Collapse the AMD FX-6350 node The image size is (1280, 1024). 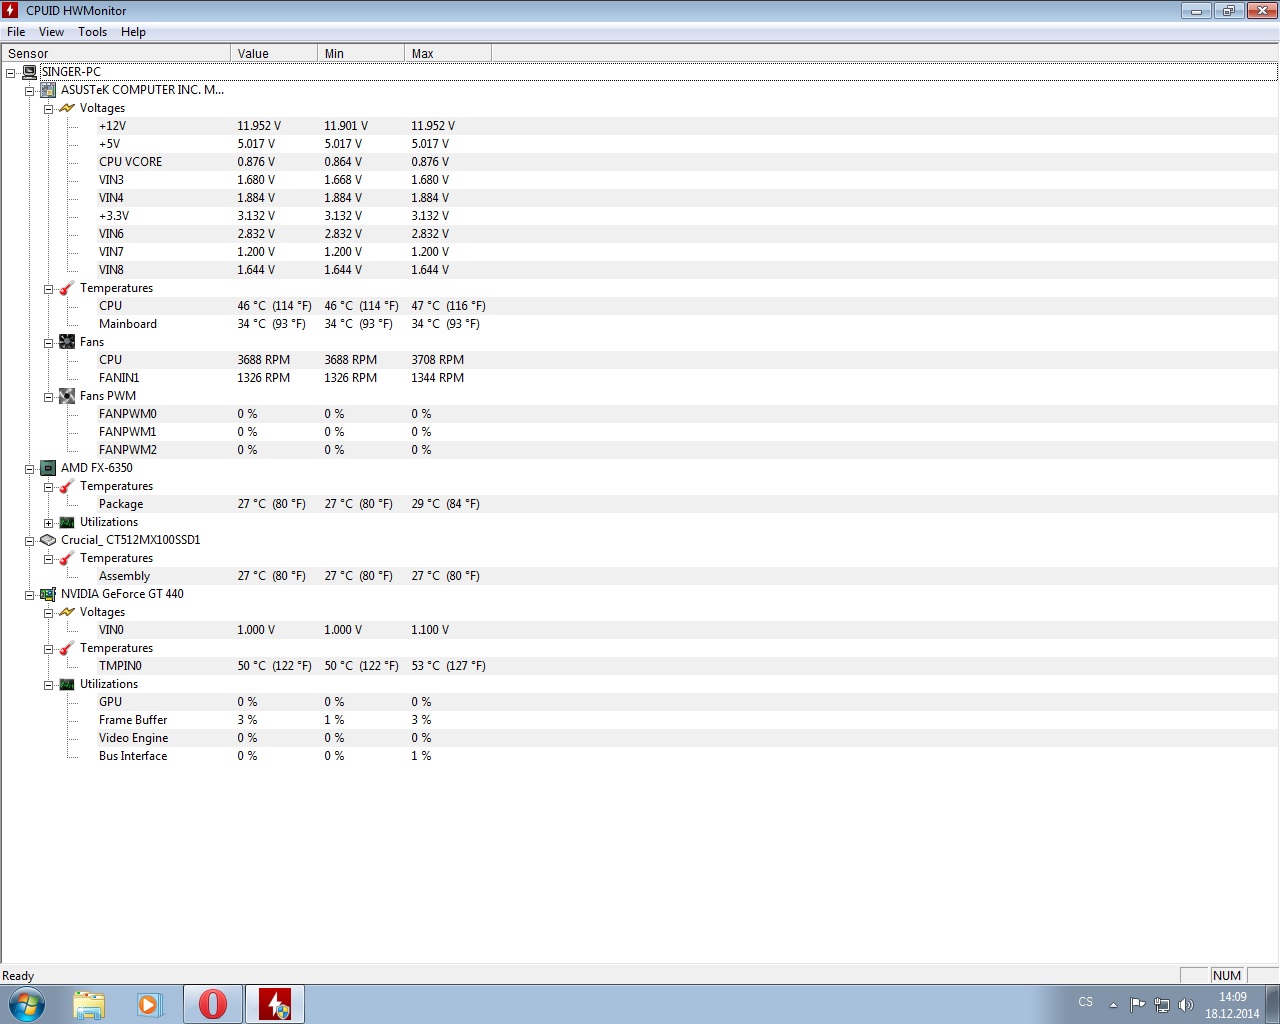tap(29, 469)
